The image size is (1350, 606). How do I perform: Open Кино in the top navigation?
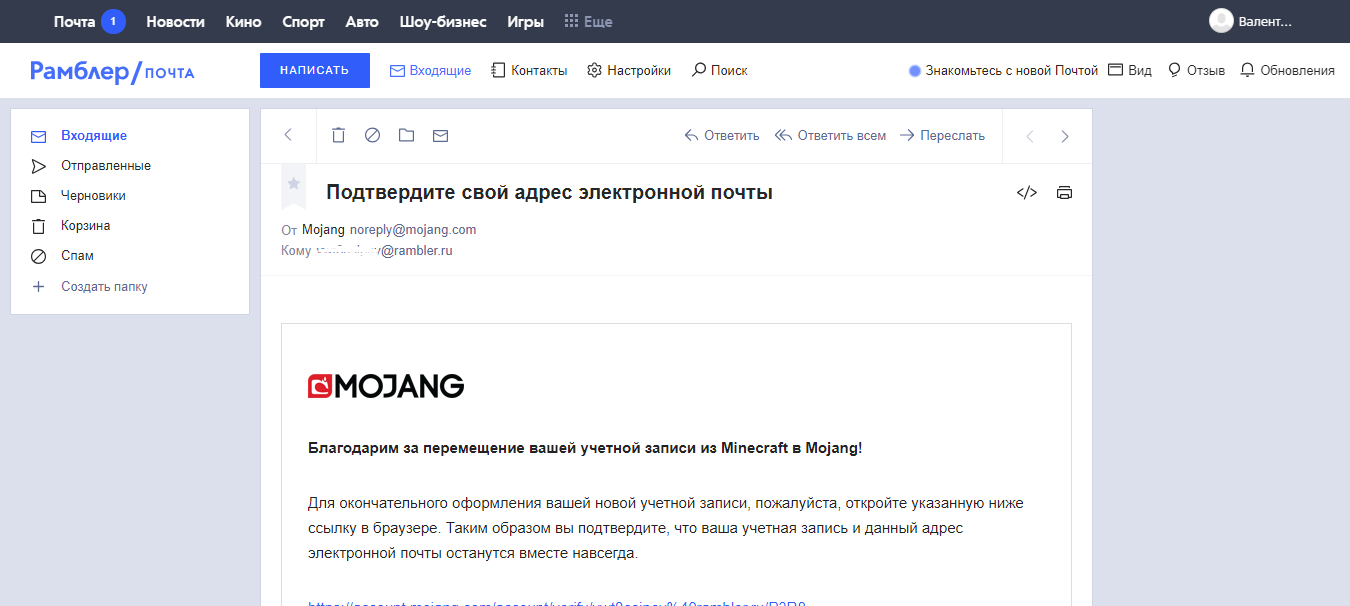pos(244,21)
